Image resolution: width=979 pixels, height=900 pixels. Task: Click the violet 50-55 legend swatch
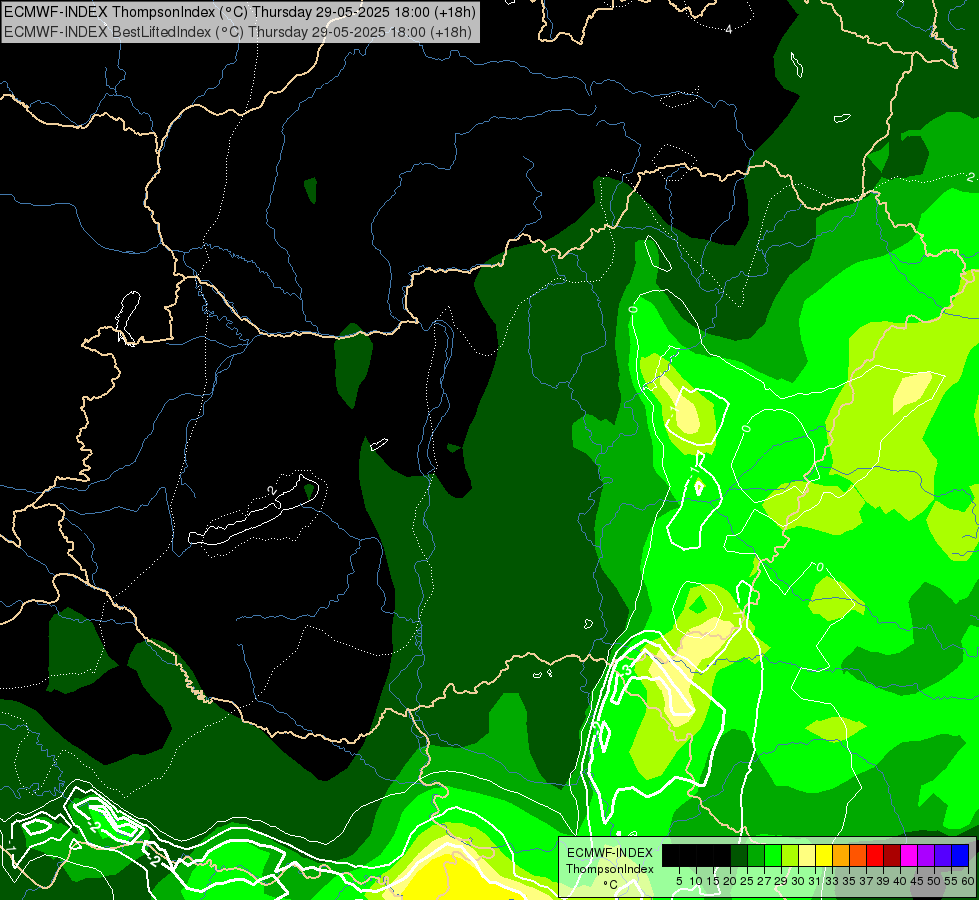(x=943, y=855)
